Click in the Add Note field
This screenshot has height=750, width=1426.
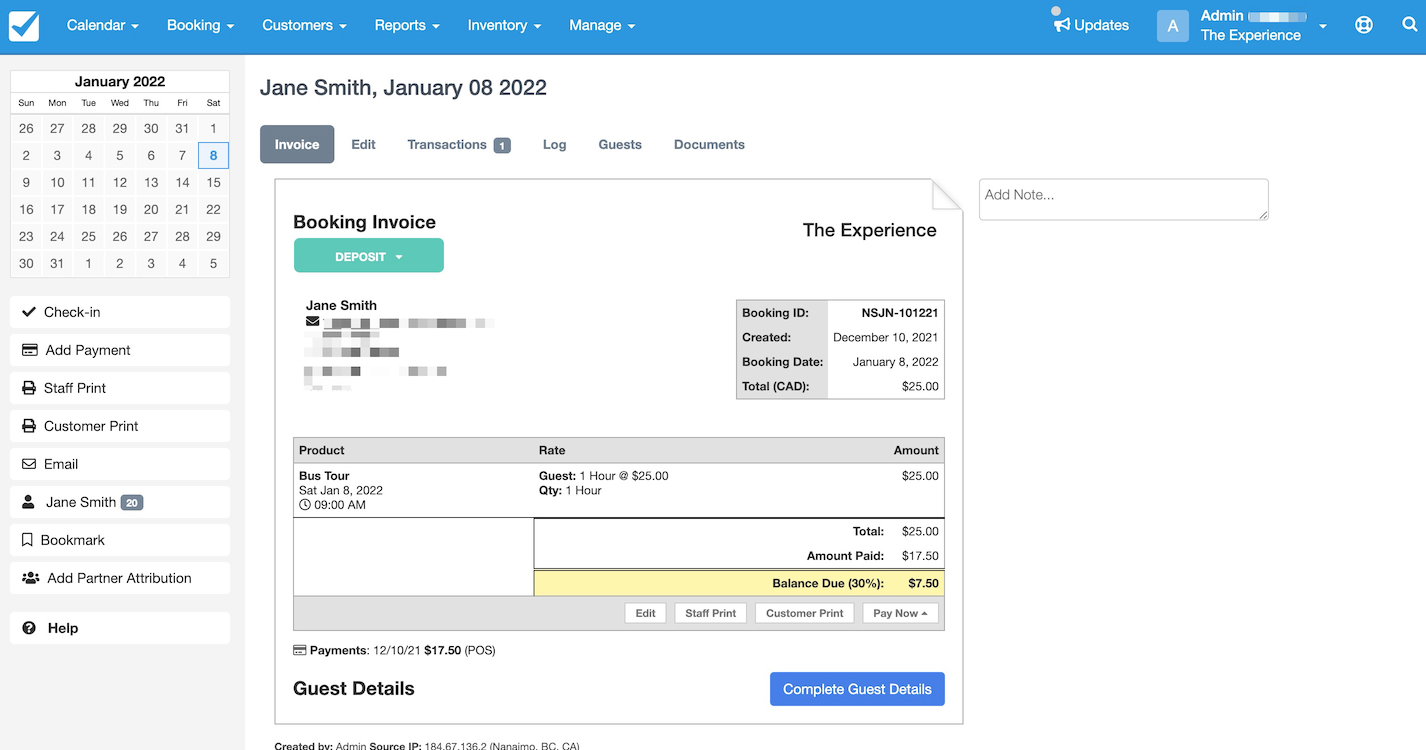1124,200
